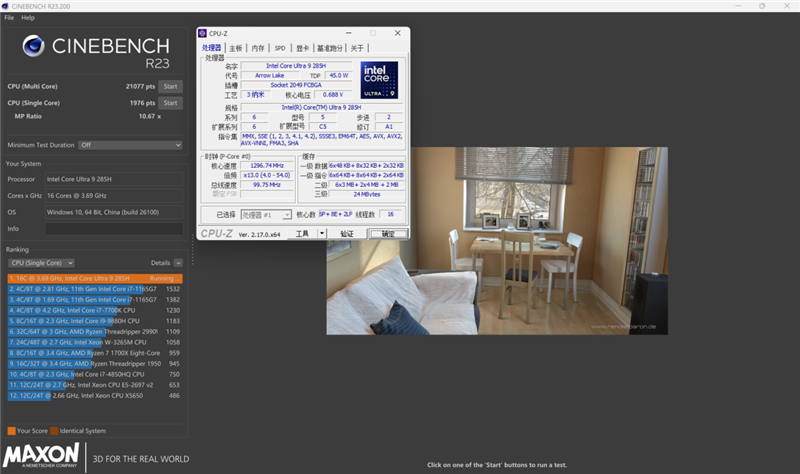800x474 pixels.
Task: Open the Minimum Test Duration dropdown
Action: coord(130,145)
